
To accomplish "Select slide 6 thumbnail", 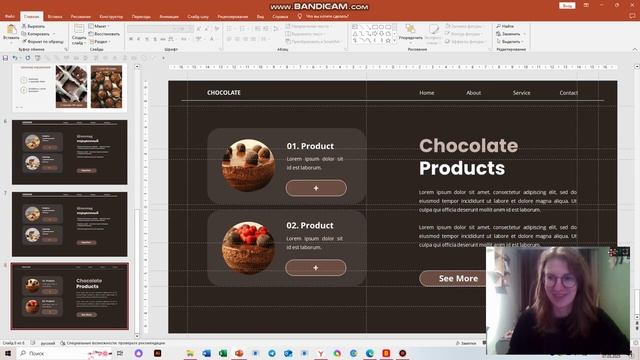I will coord(69,152).
